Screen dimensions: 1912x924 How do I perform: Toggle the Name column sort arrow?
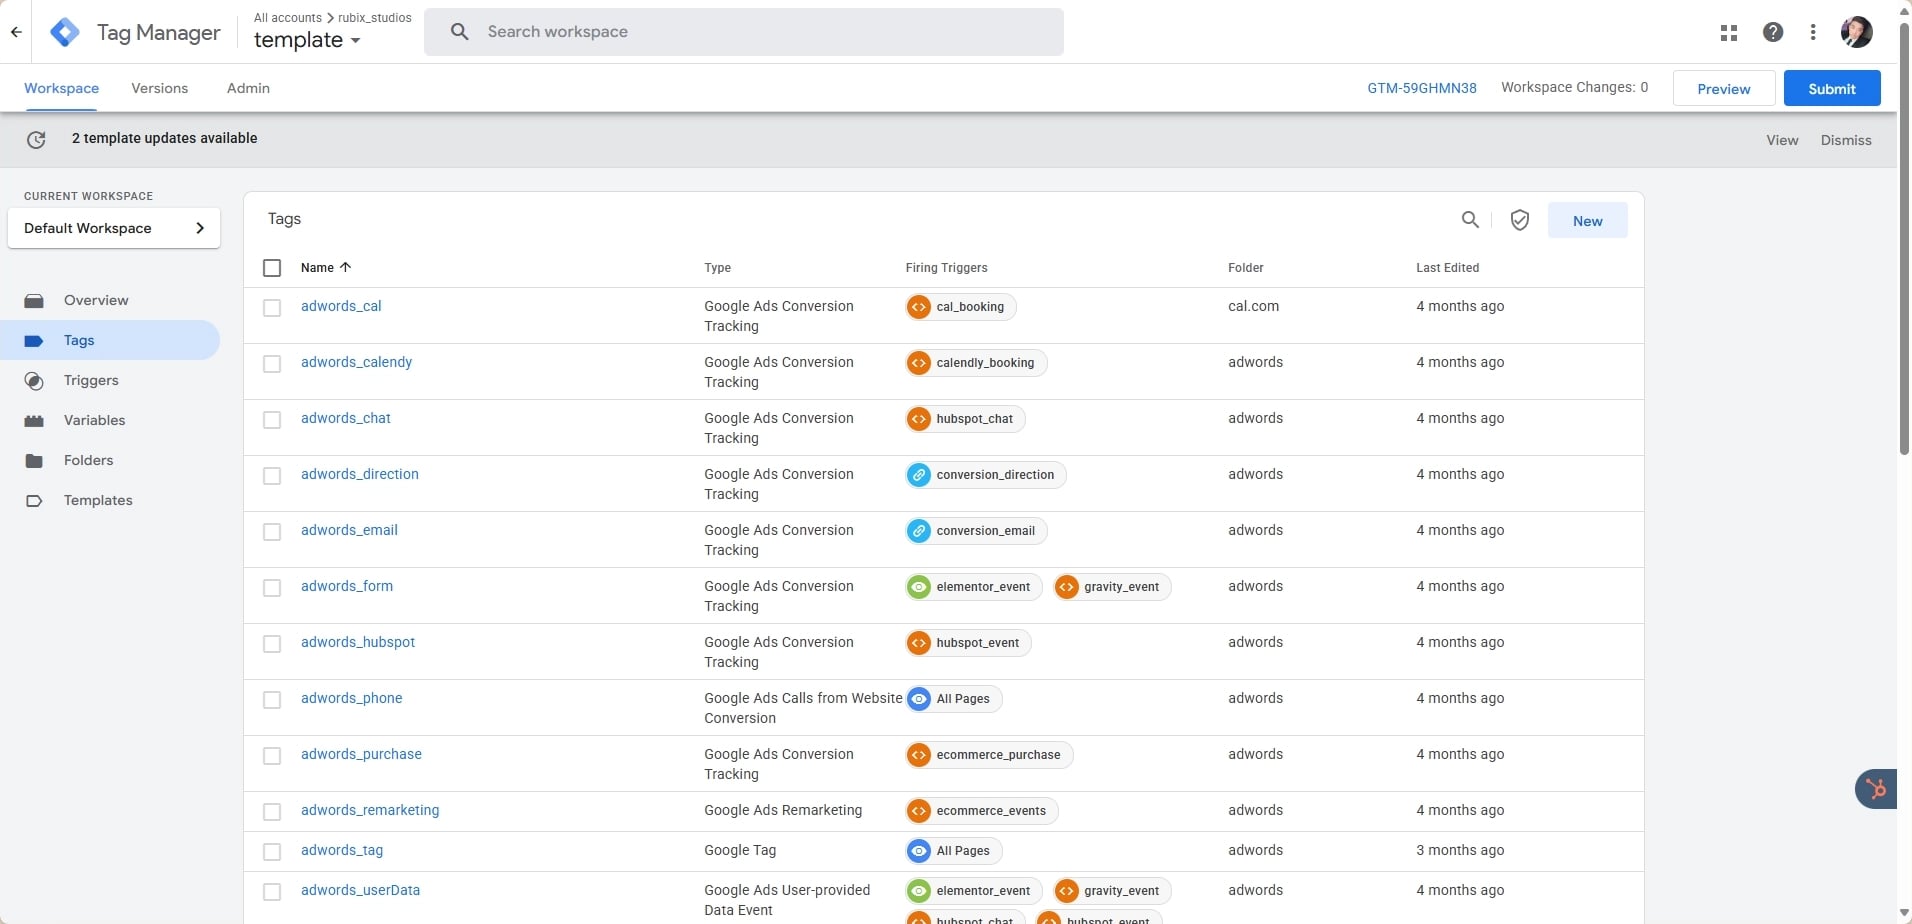click(346, 267)
